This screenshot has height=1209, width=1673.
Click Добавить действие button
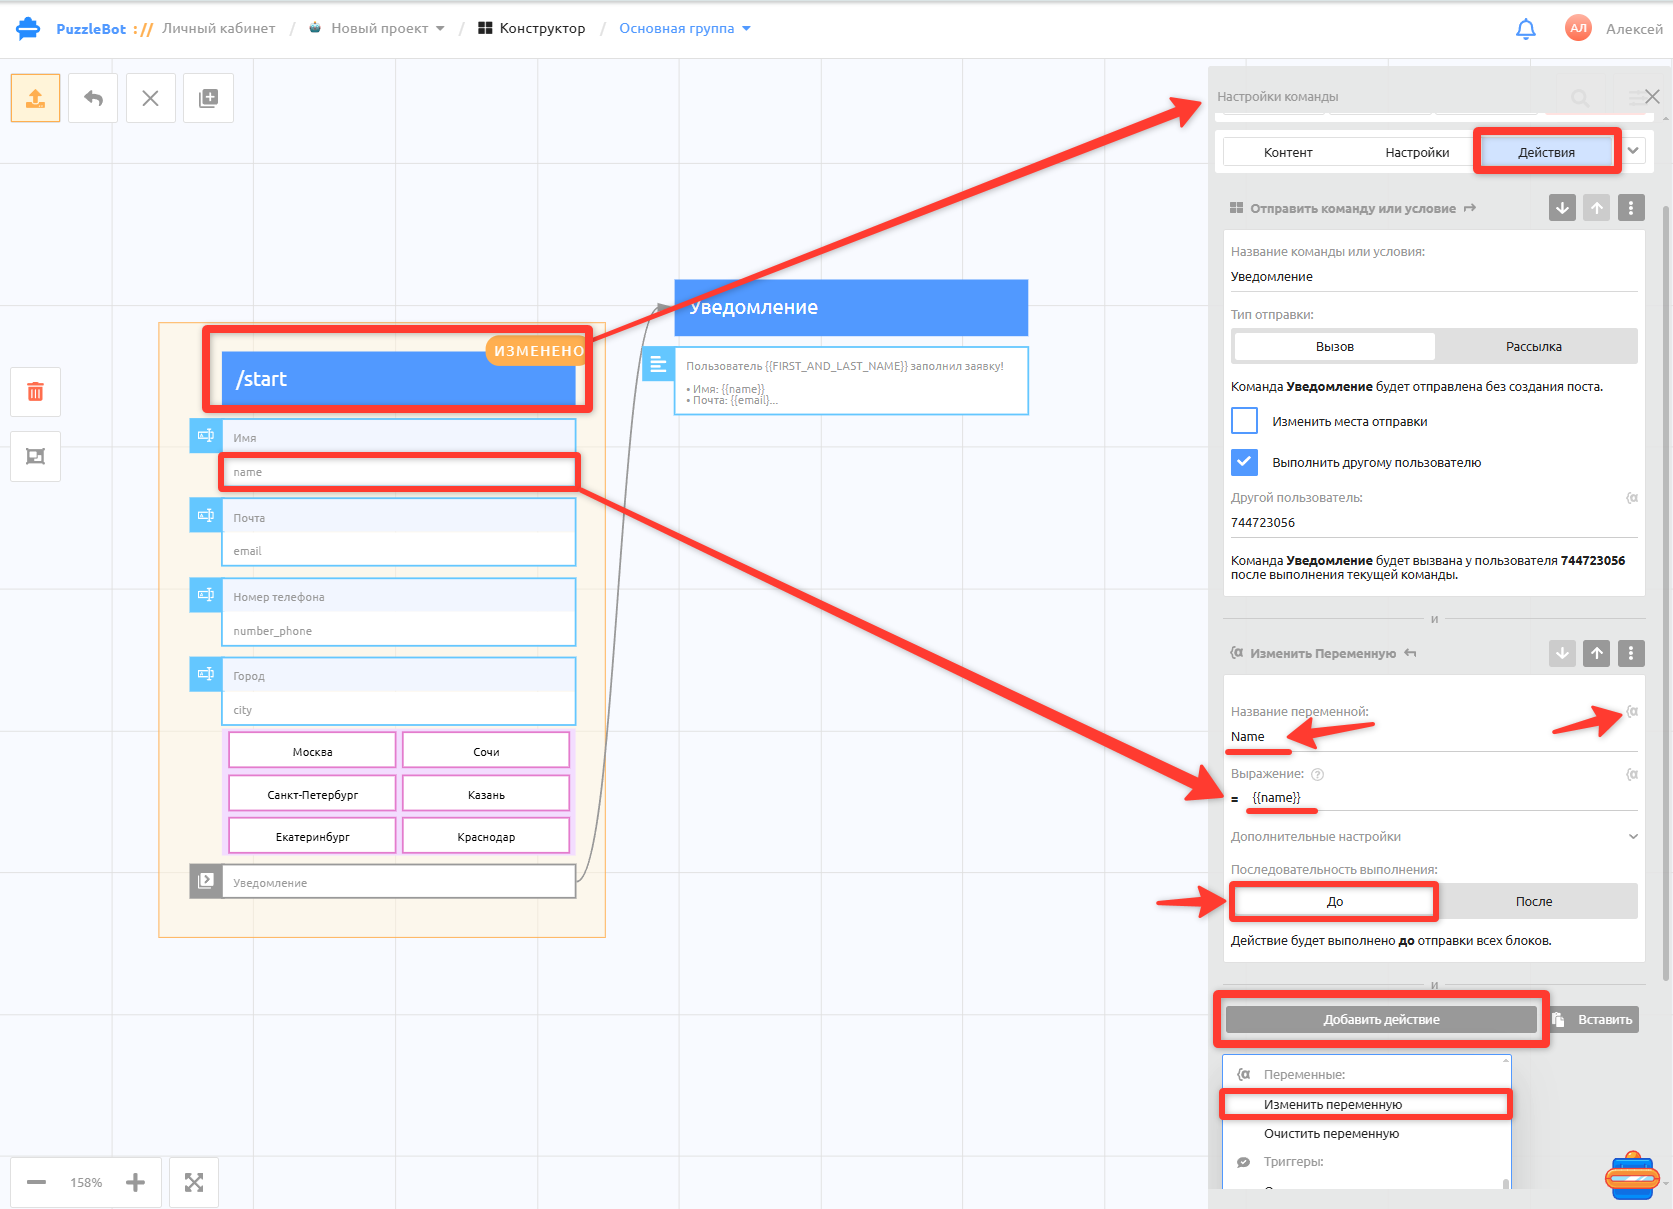click(1381, 1019)
